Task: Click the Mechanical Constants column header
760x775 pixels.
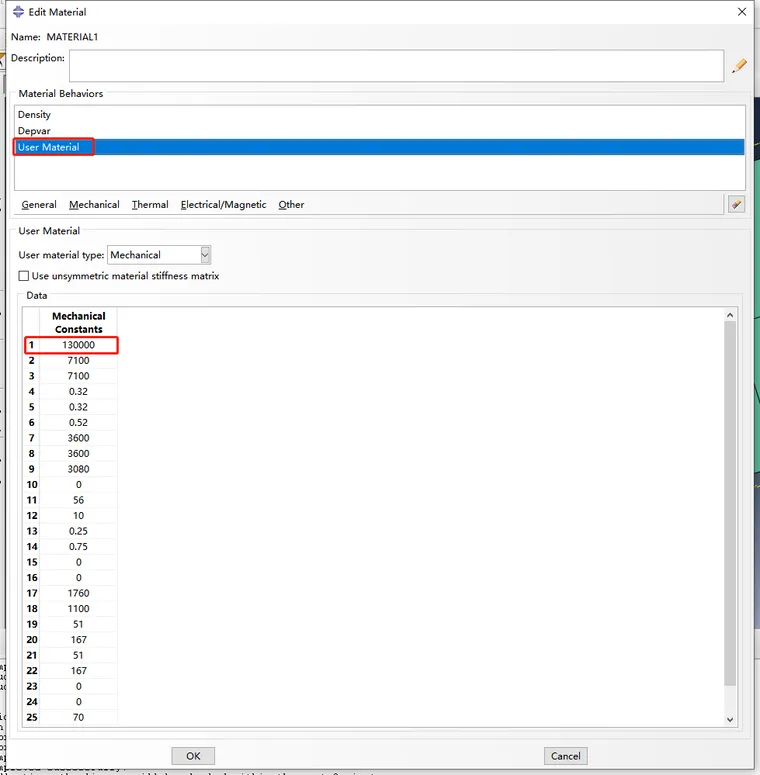Action: (x=79, y=322)
